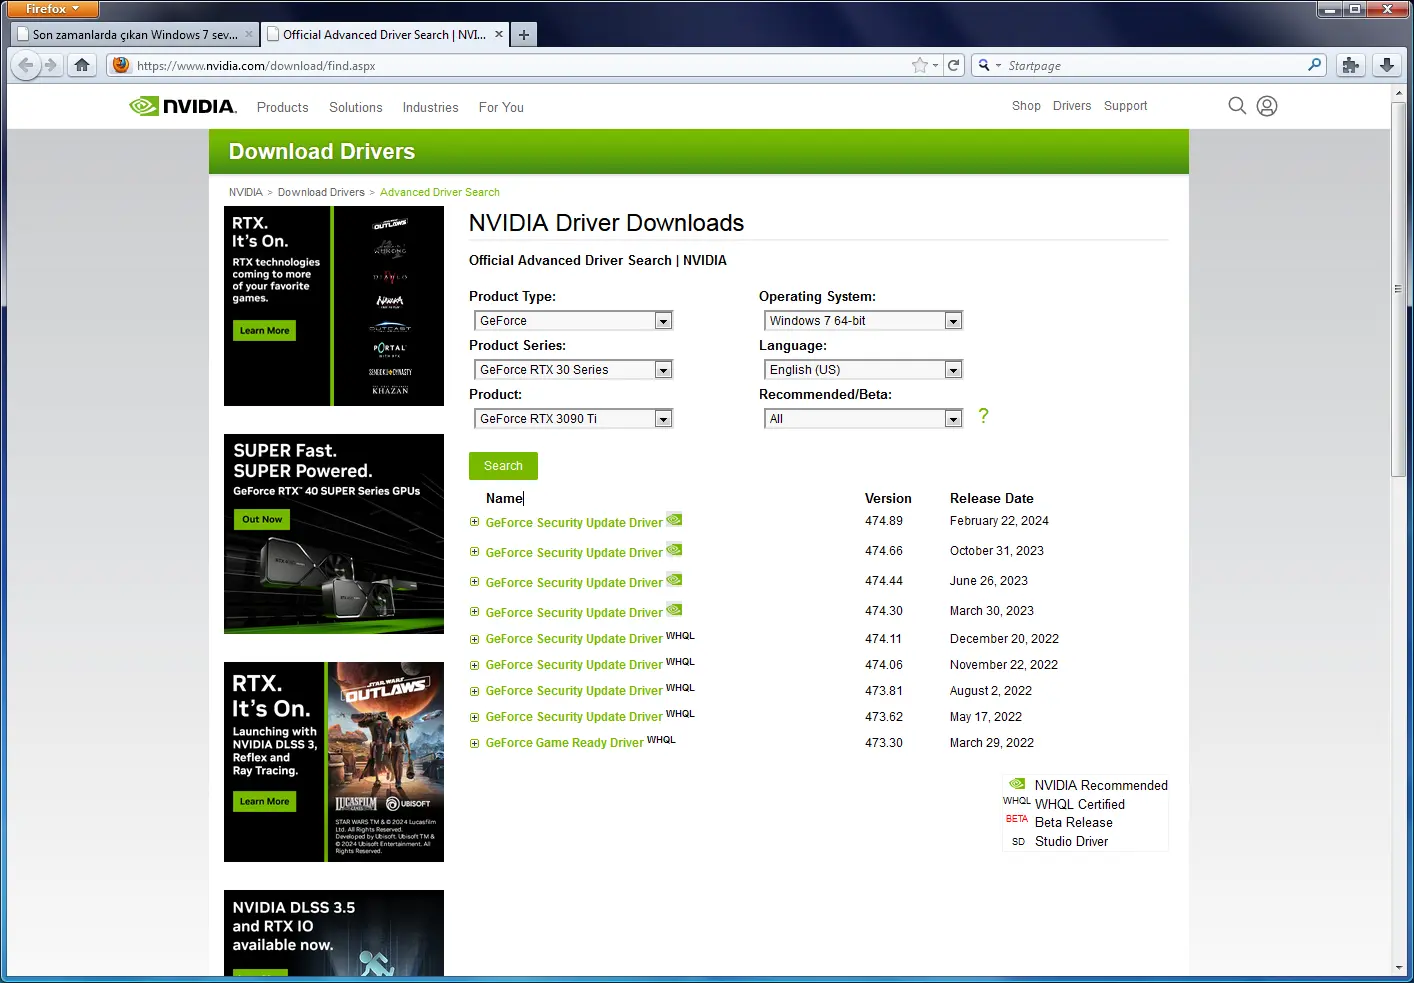Click the search go magnifier in Startpage box
Image resolution: width=1414 pixels, height=983 pixels.
[x=1314, y=65]
